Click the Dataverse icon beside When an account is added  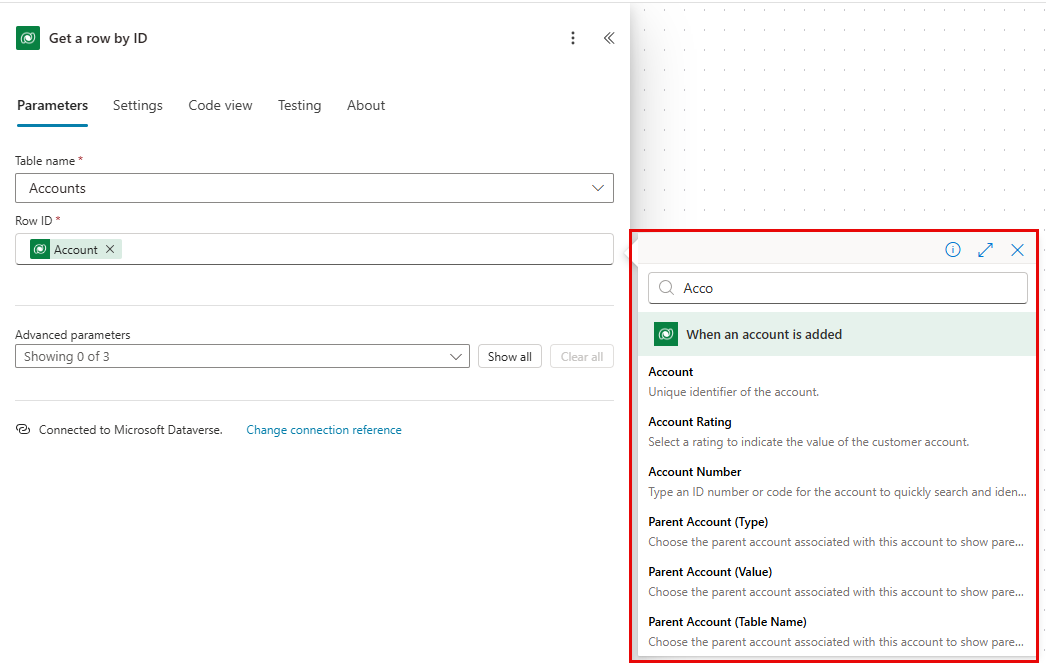click(x=666, y=334)
